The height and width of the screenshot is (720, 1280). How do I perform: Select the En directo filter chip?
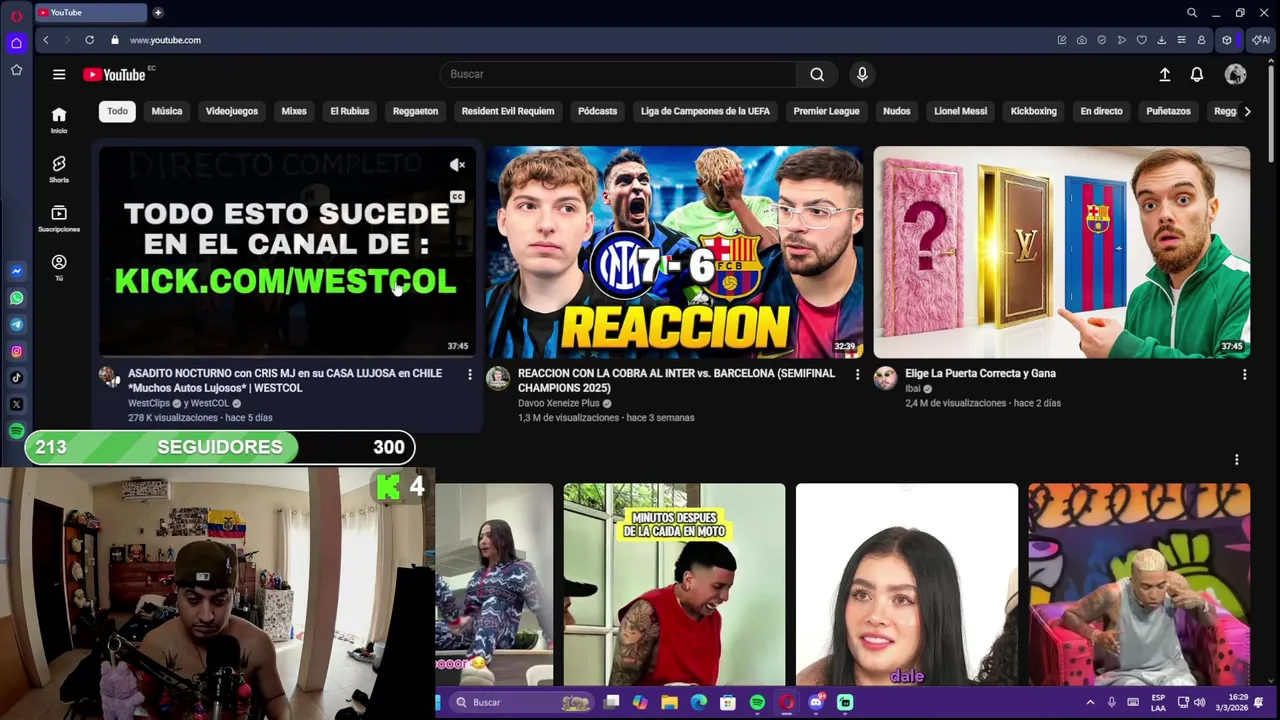[1101, 111]
